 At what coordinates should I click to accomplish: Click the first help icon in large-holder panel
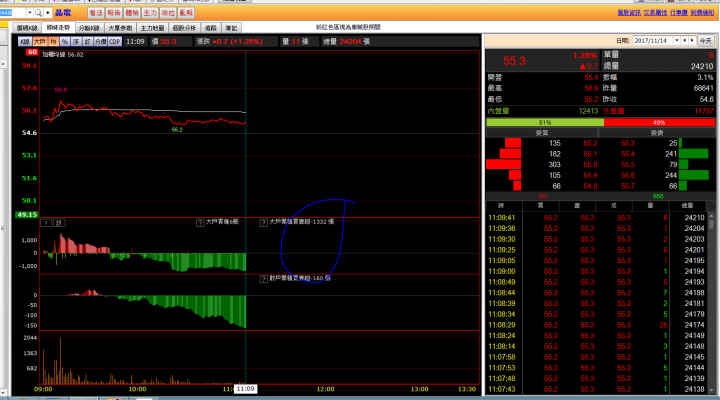coord(46,223)
